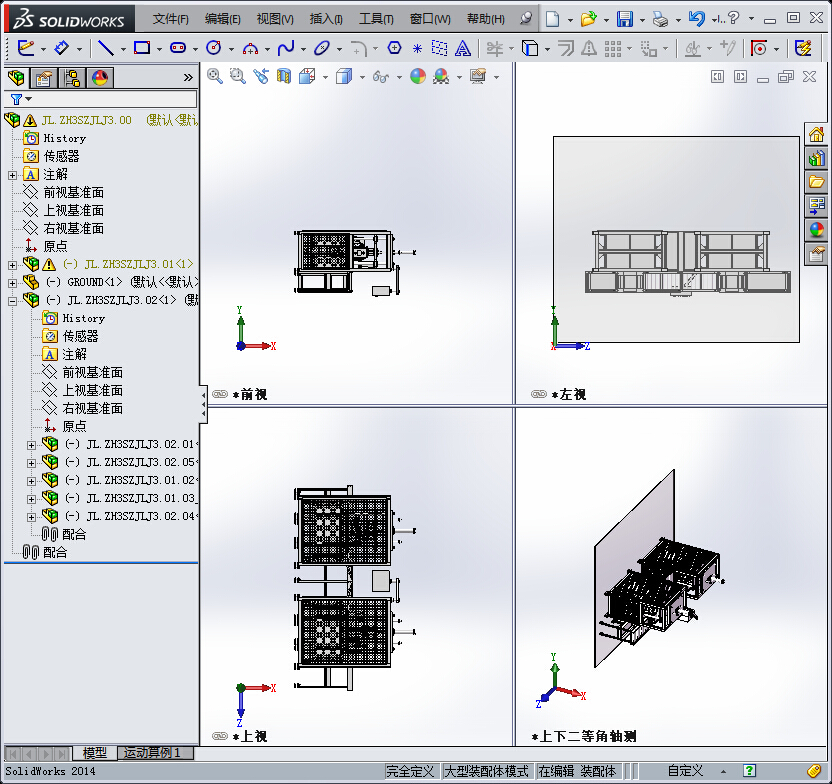Click Section View icon

(284, 76)
